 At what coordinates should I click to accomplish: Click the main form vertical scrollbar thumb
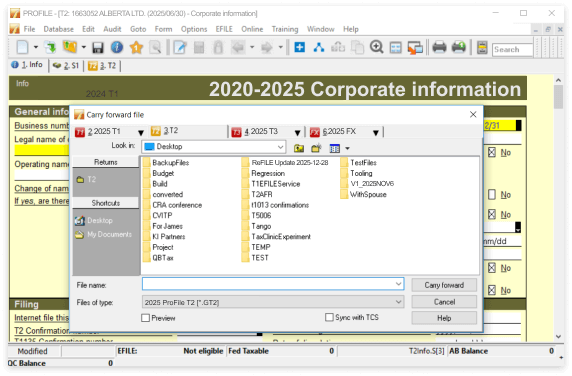pyautogui.click(x=559, y=97)
